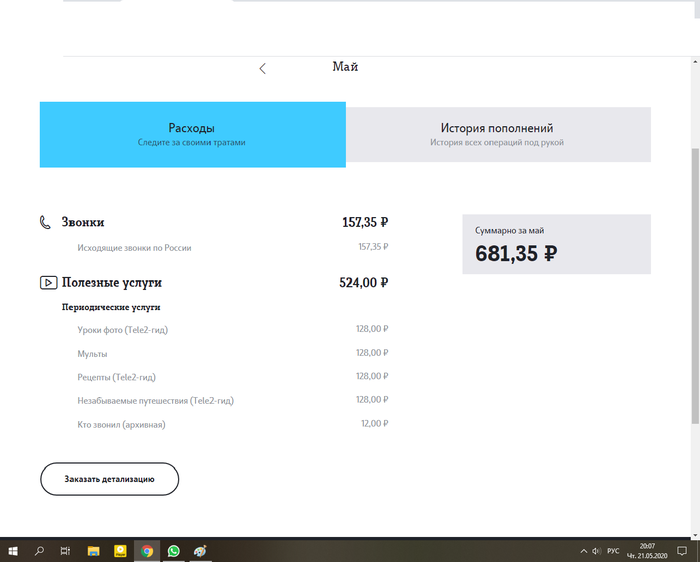Click the 681,35 ₽ monthly total
700x562 pixels.
click(x=516, y=254)
